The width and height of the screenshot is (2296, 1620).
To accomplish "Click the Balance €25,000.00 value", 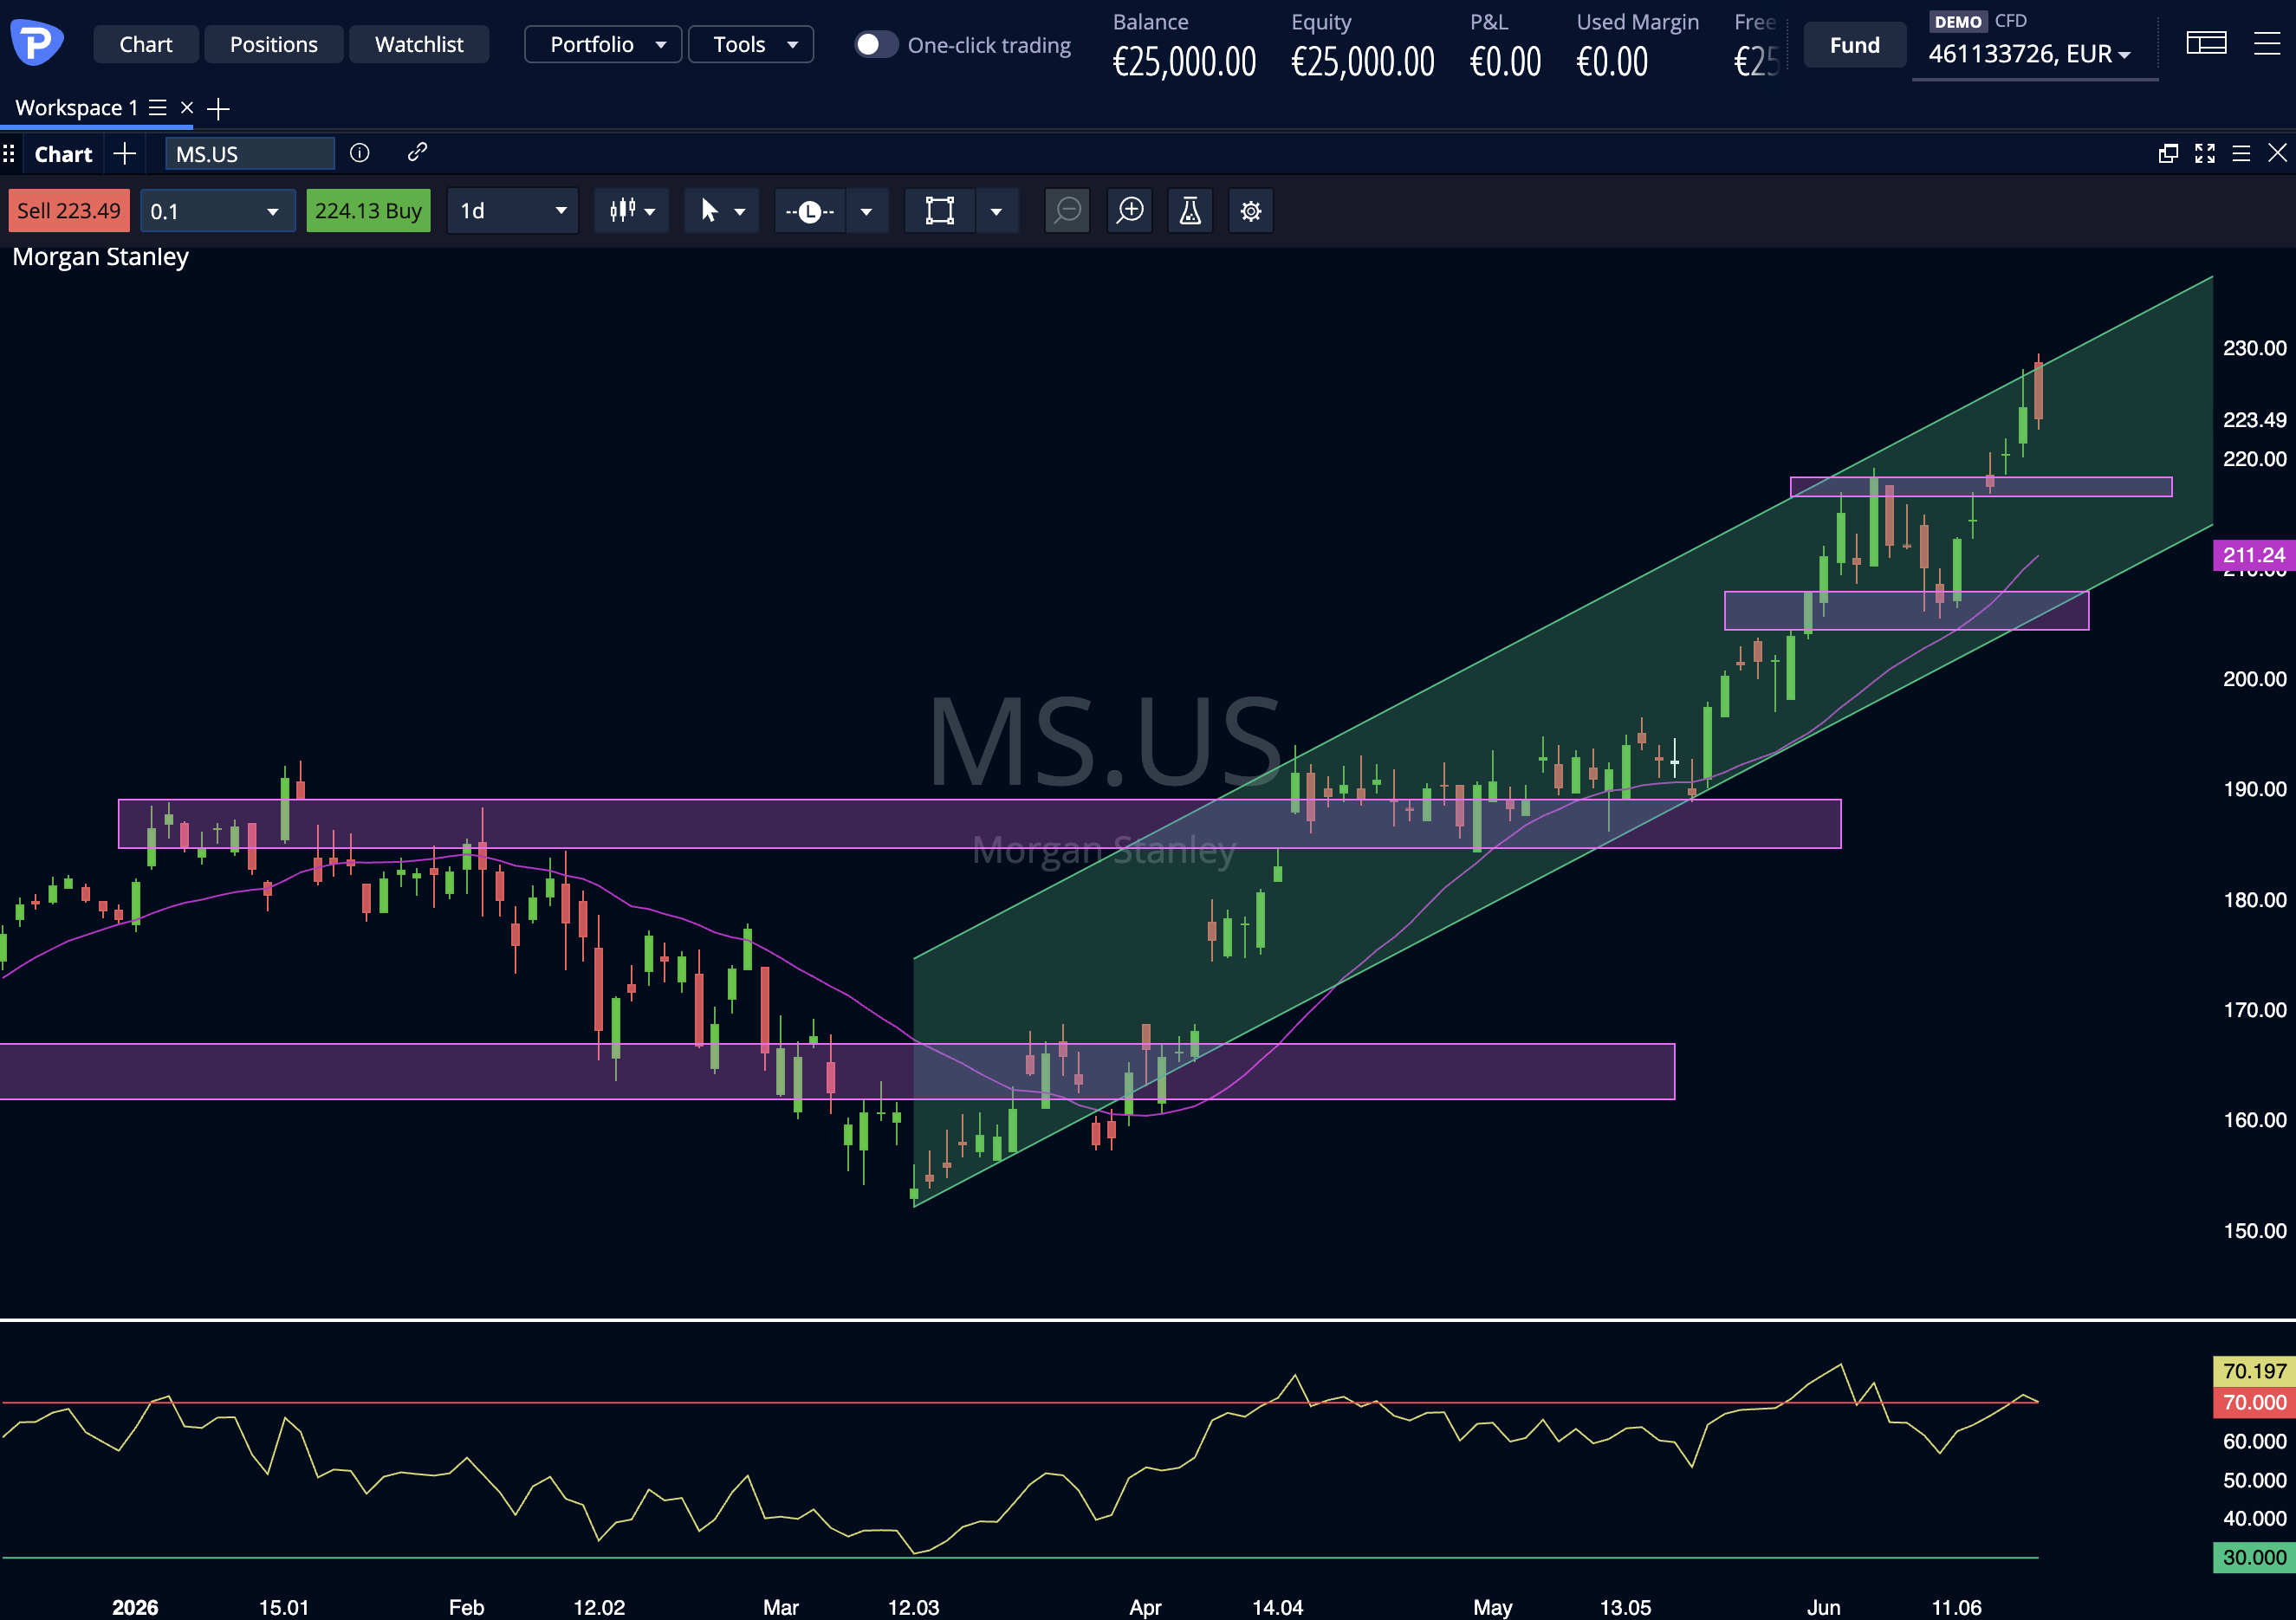I will pos(1184,62).
